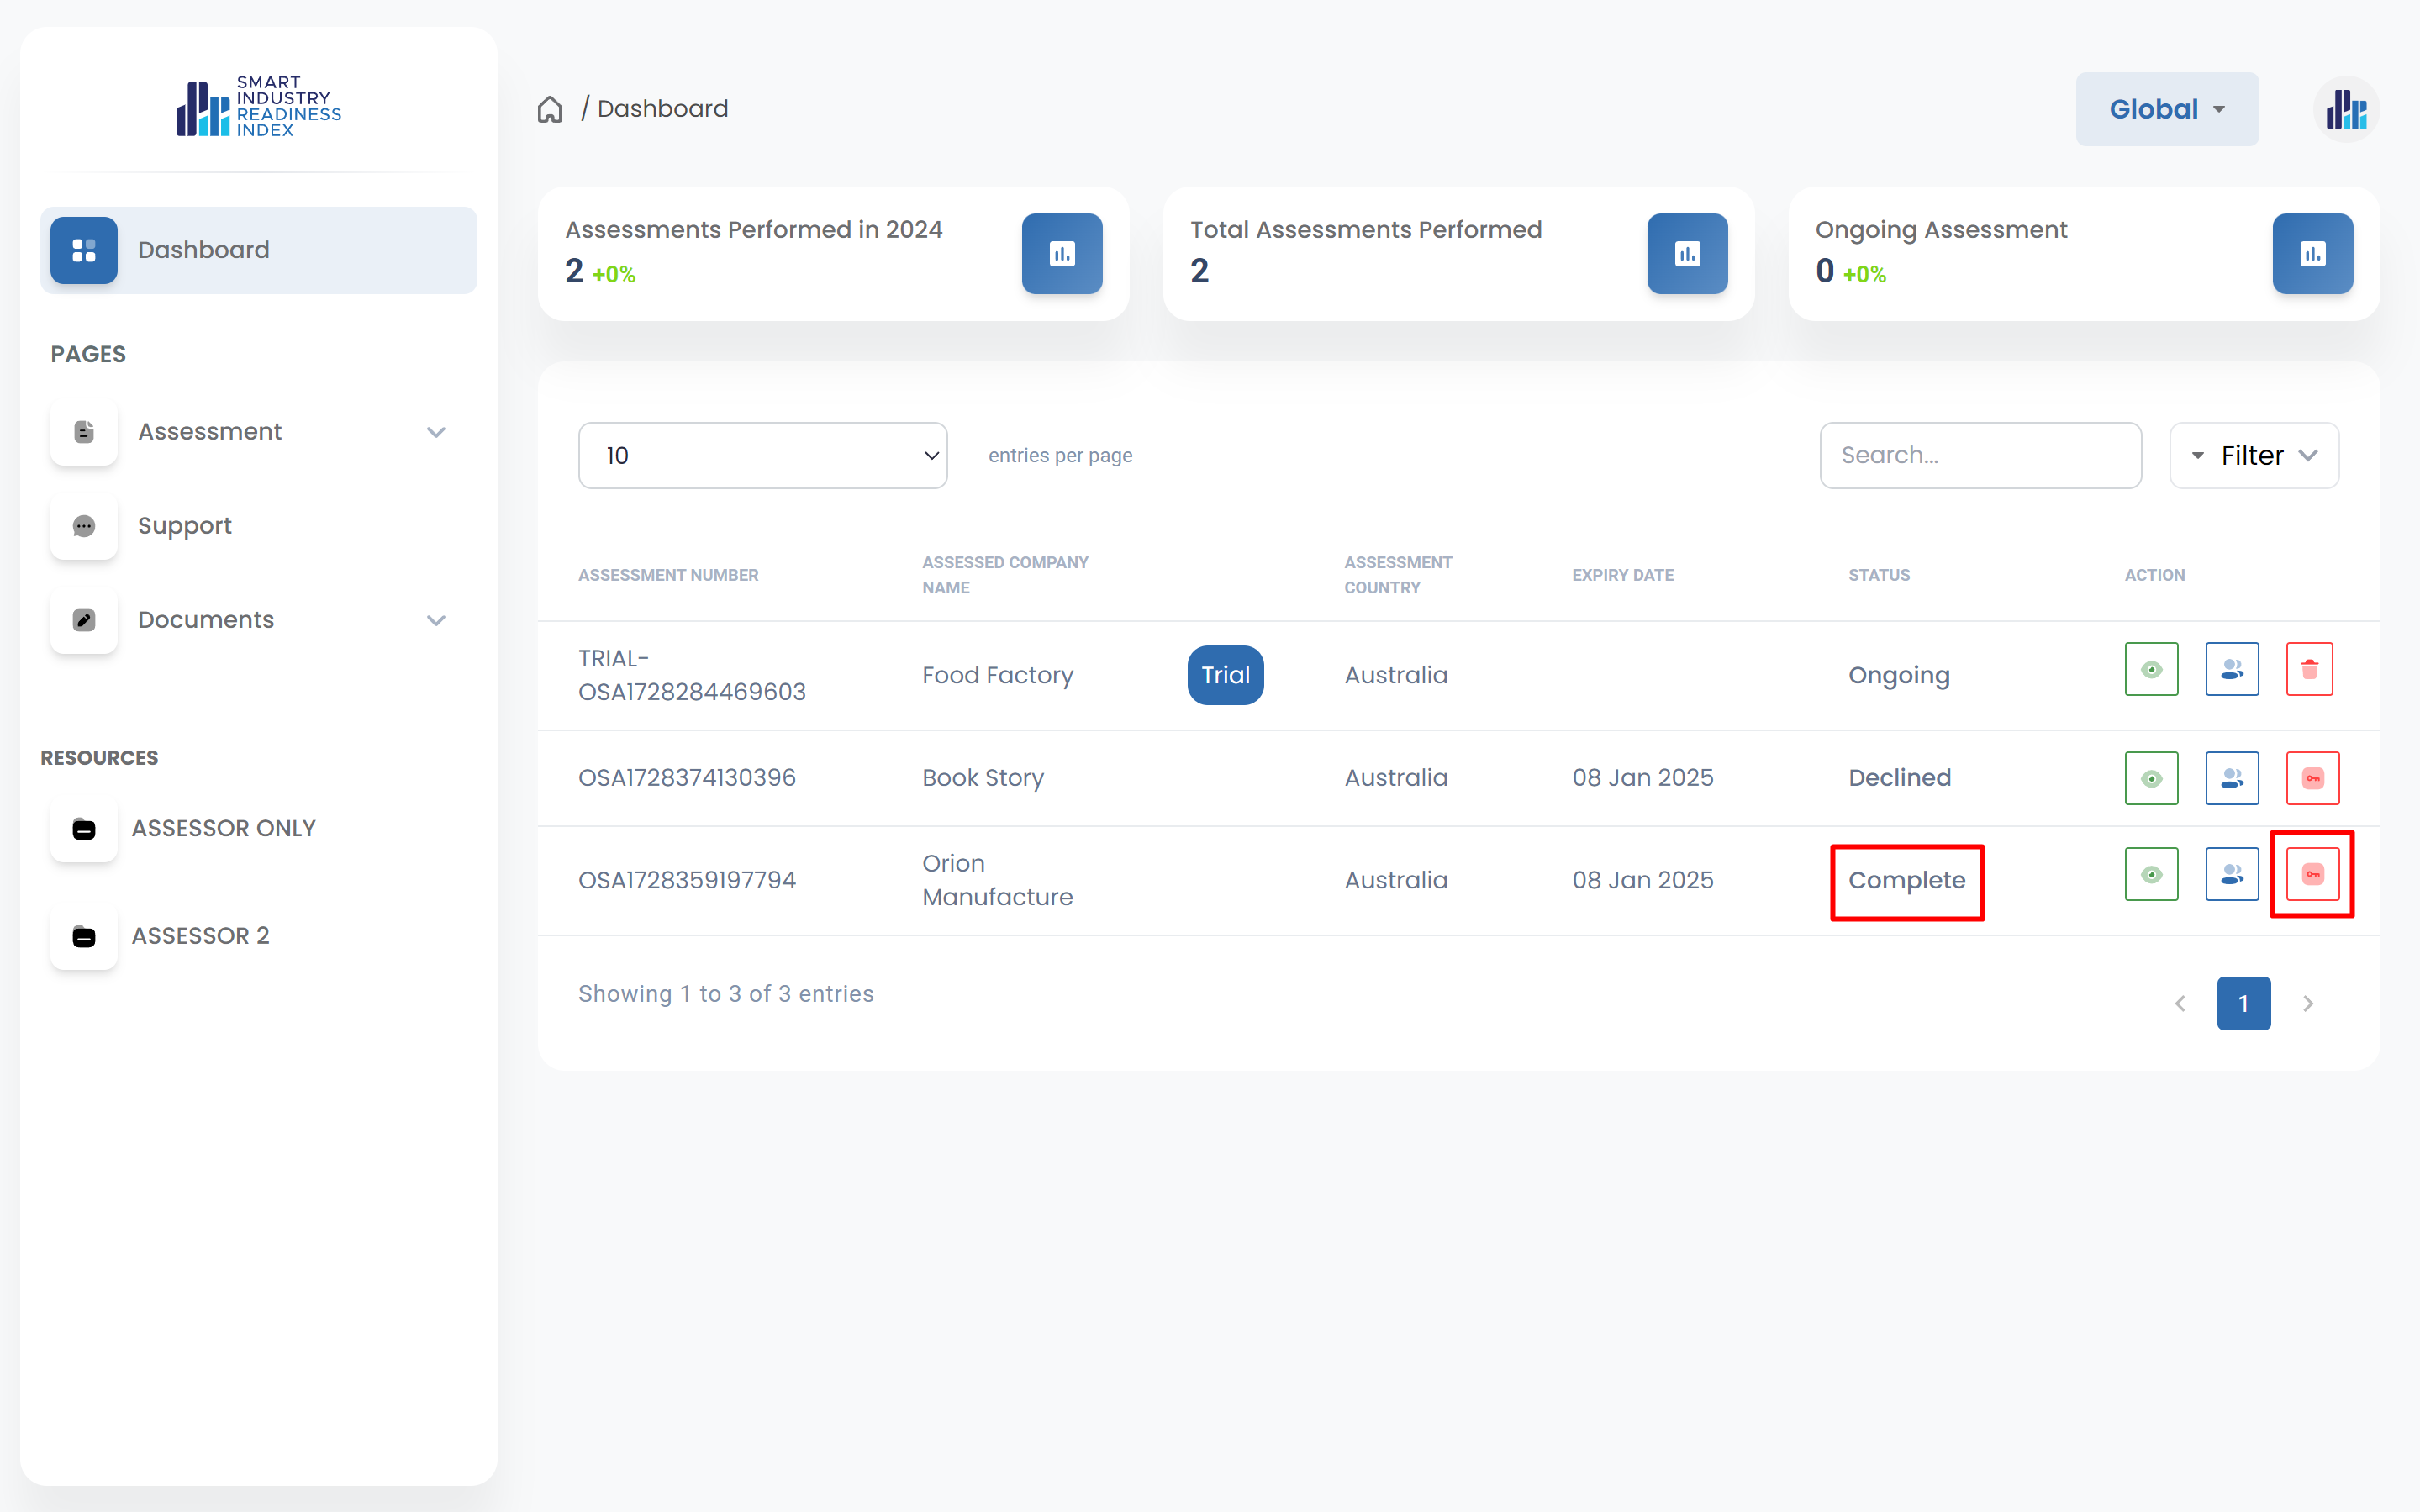View the Book Story assessment via eye icon

point(2151,778)
